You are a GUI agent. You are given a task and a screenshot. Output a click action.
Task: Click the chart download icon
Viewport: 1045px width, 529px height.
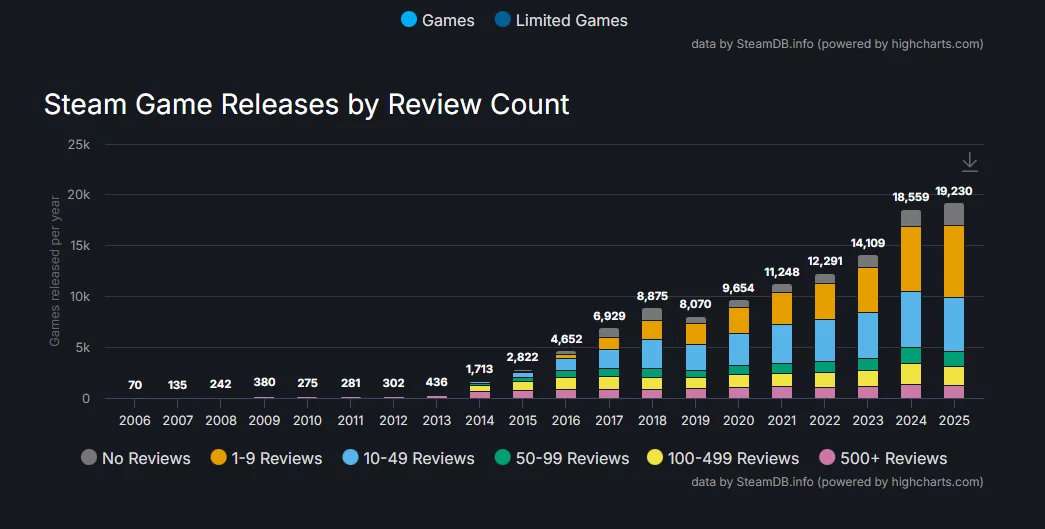pos(969,162)
